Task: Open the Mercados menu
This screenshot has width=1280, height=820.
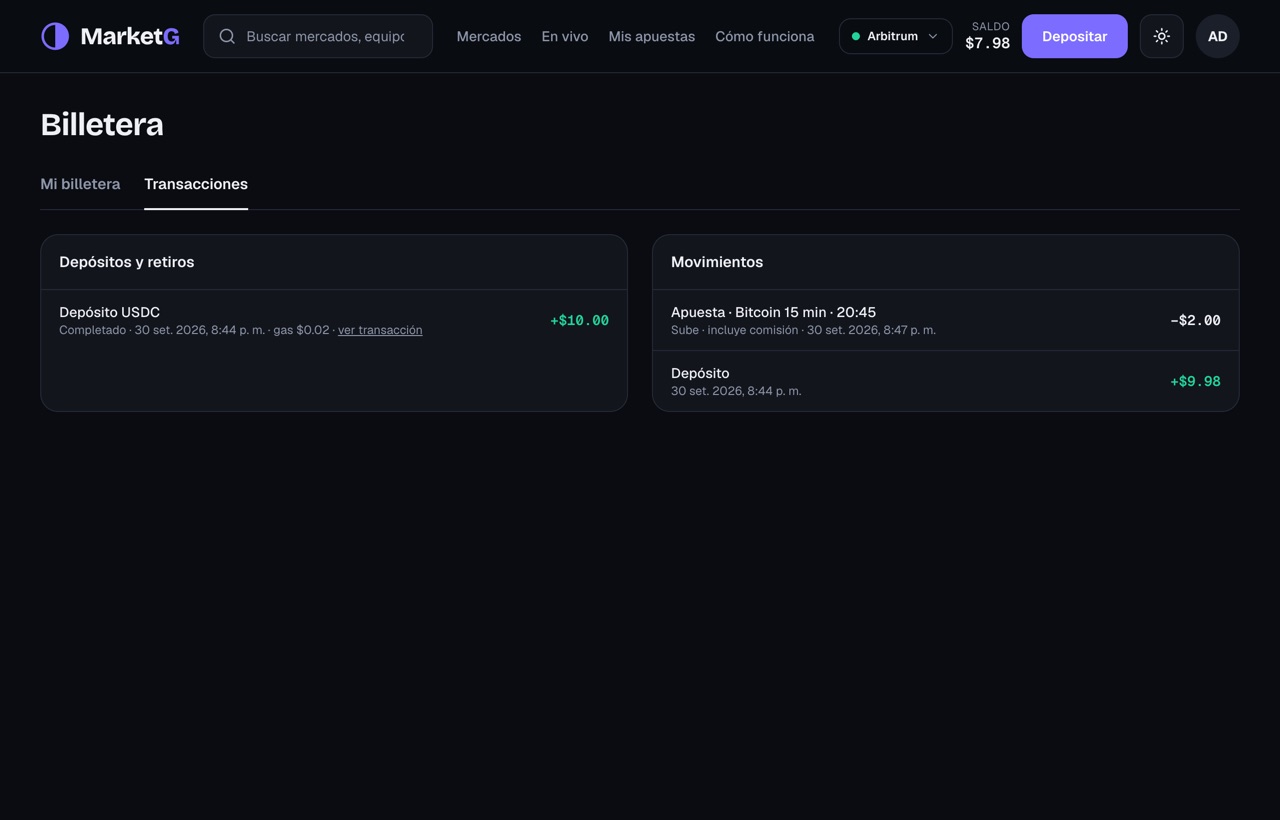Action: (x=489, y=36)
